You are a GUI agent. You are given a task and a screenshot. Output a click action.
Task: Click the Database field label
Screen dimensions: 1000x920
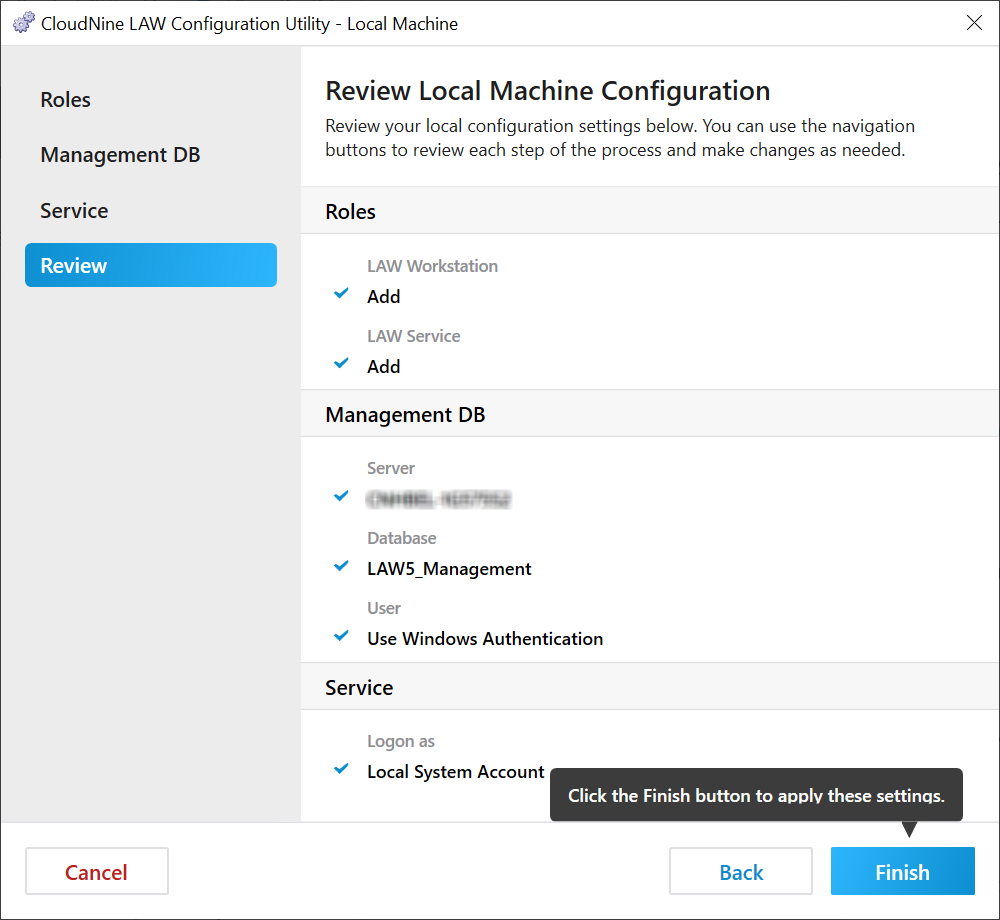click(x=401, y=538)
